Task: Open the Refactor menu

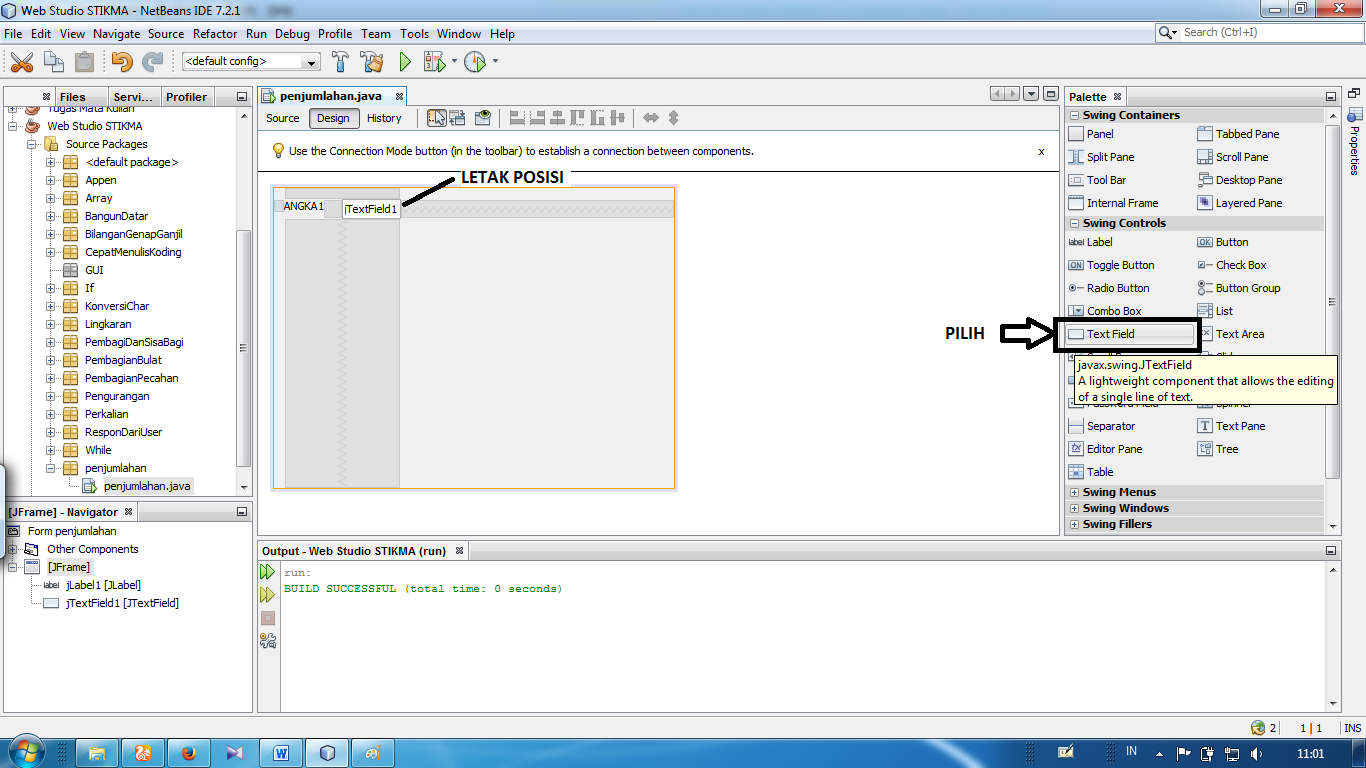Action: click(215, 33)
